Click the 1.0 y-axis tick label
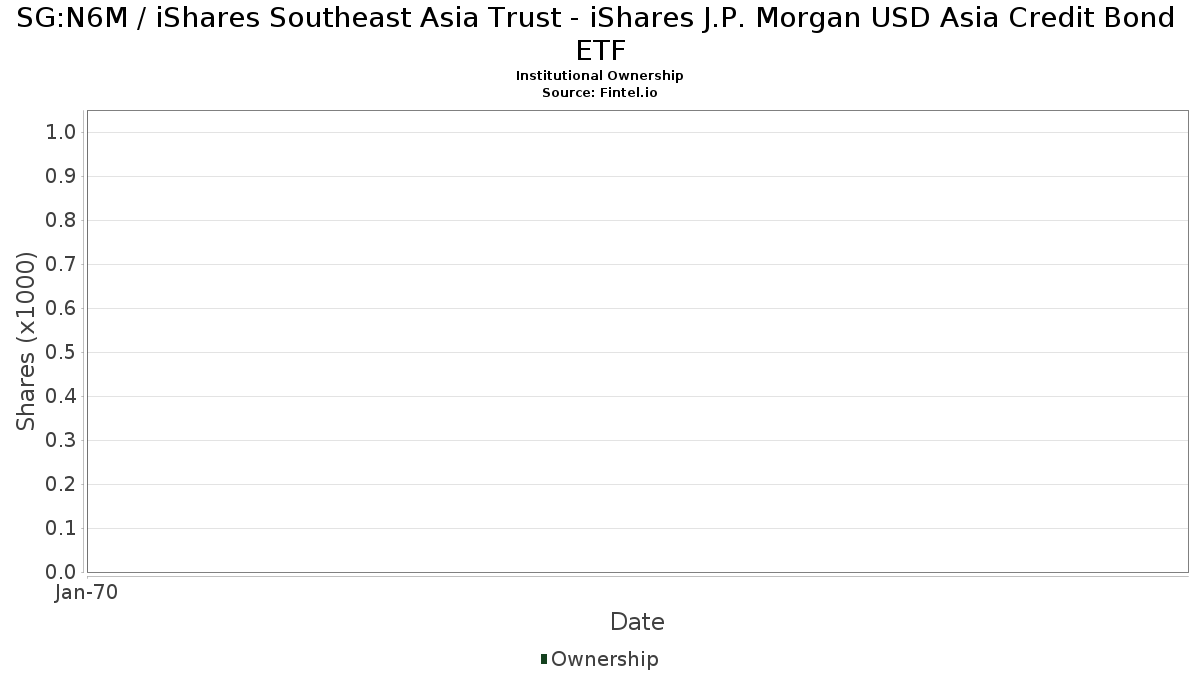1200x675 pixels. 61,133
